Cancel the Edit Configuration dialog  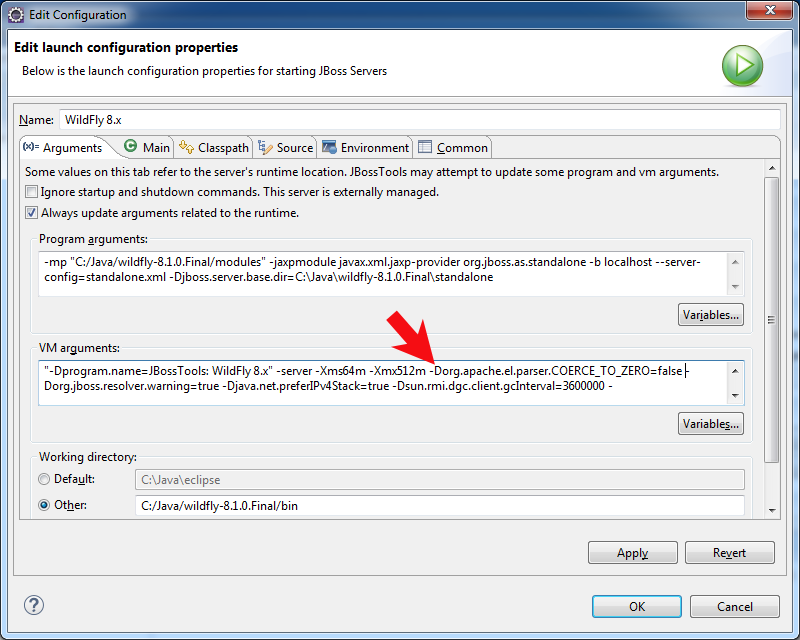(735, 606)
